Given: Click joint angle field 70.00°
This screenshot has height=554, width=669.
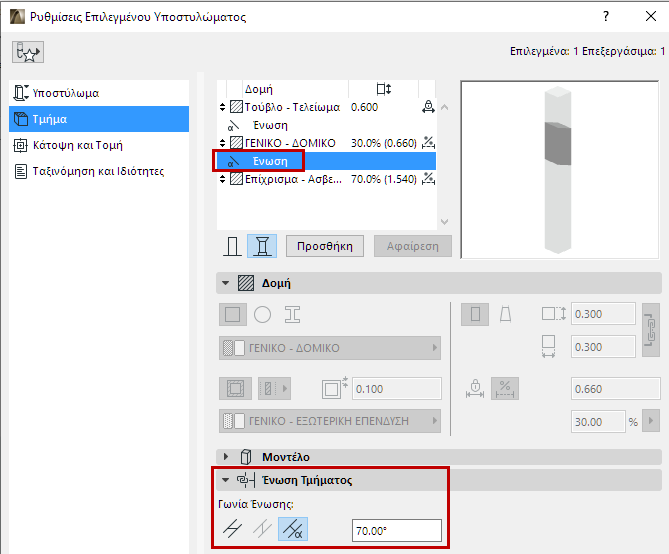Looking at the screenshot, I should [397, 531].
